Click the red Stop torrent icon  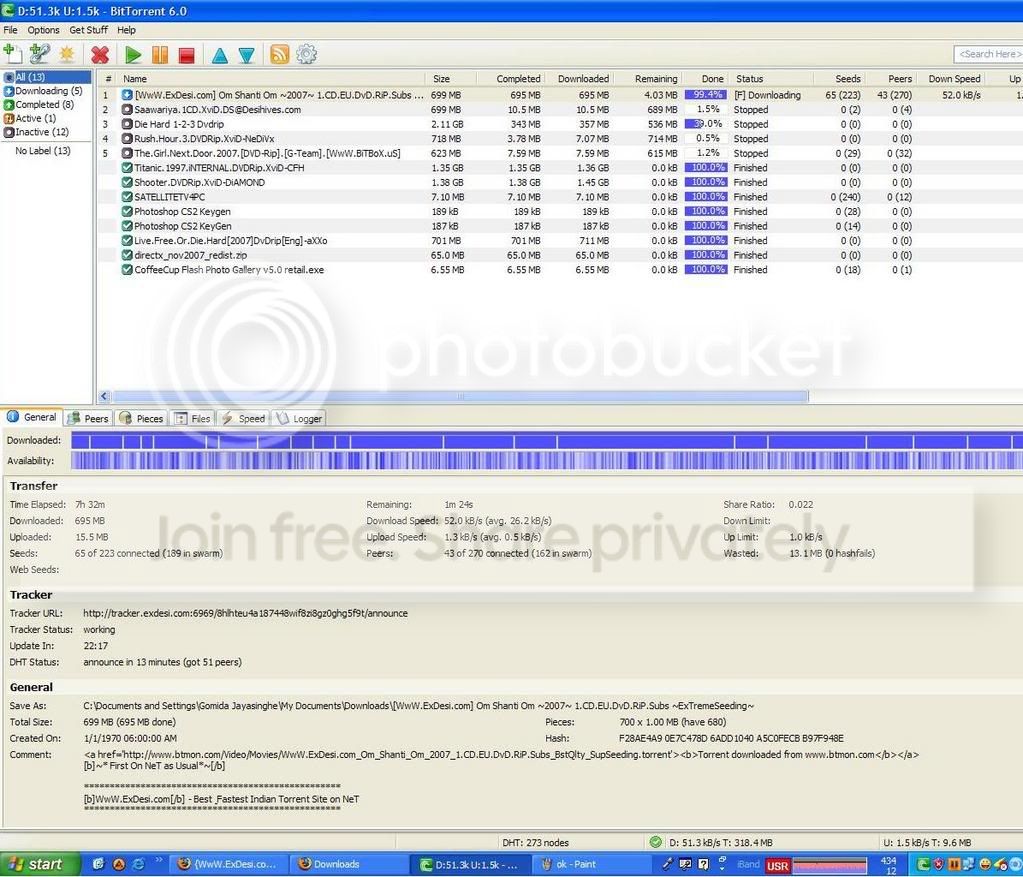pyautogui.click(x=187, y=55)
